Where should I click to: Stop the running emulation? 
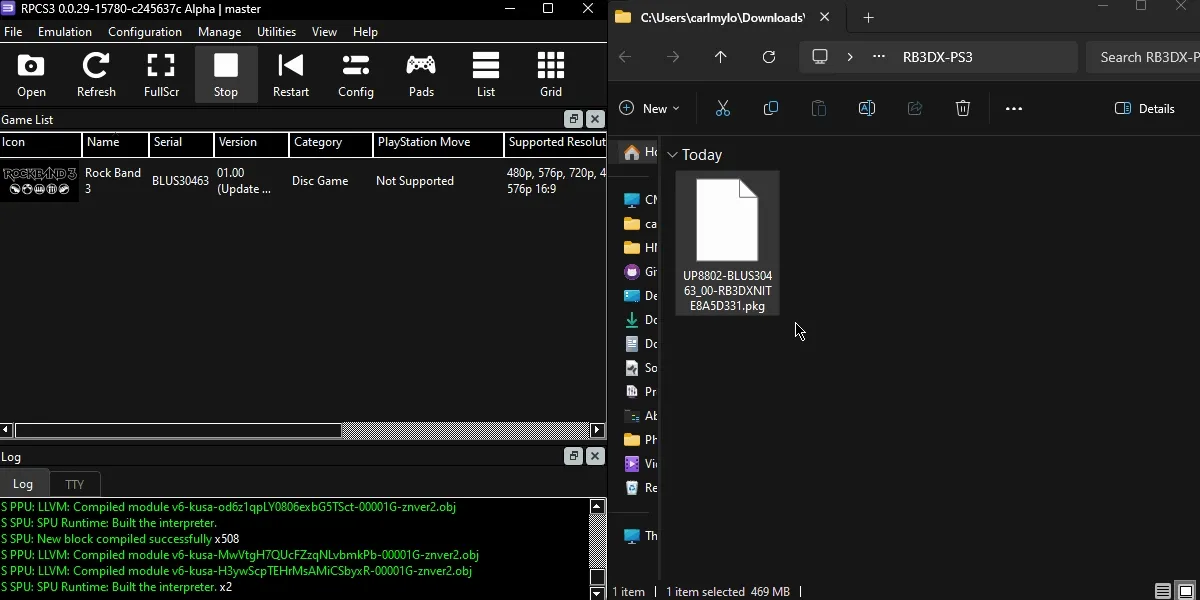(x=226, y=74)
